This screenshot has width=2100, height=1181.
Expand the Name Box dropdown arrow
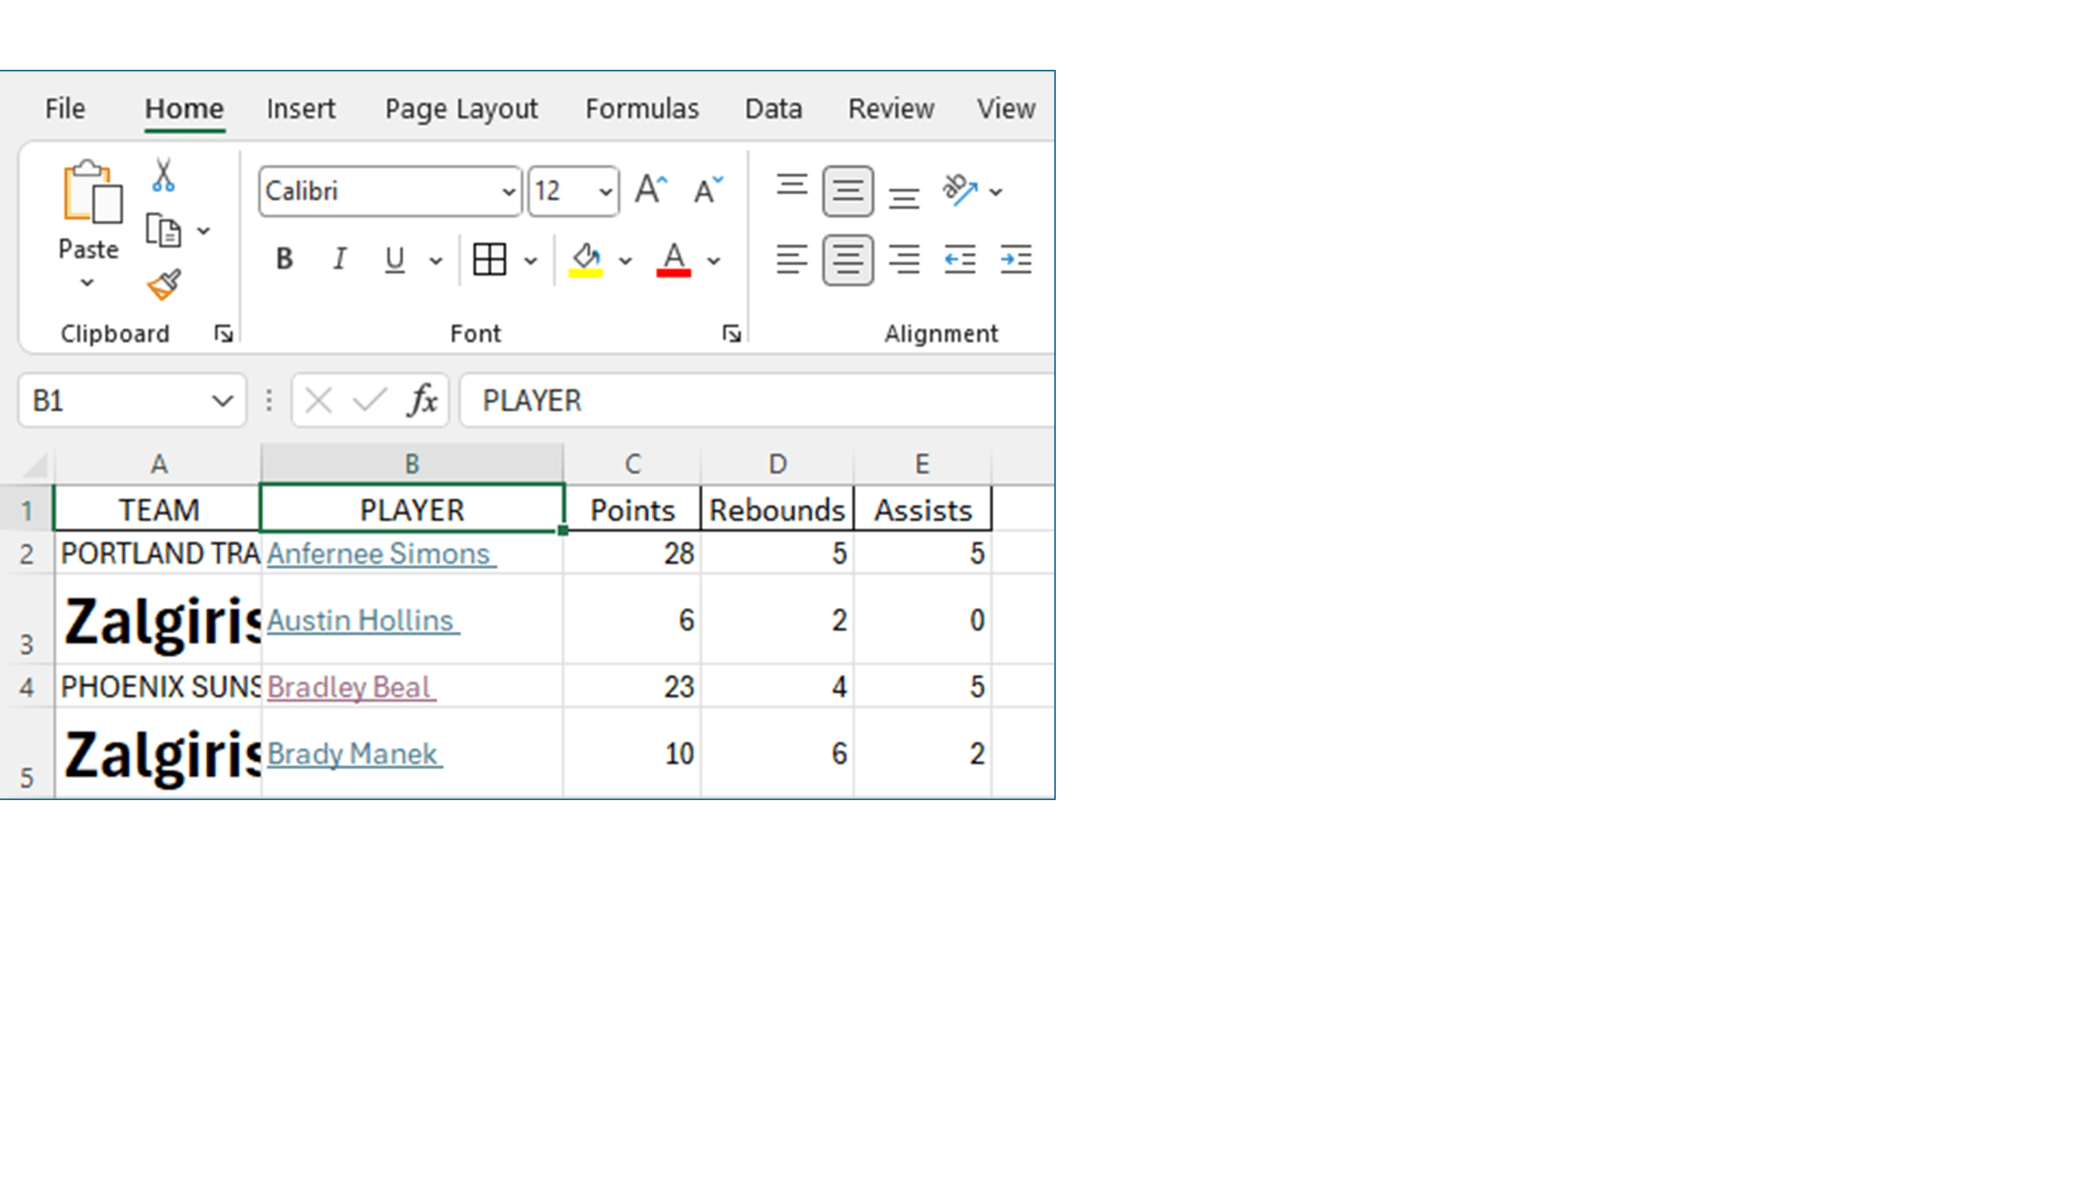click(222, 401)
